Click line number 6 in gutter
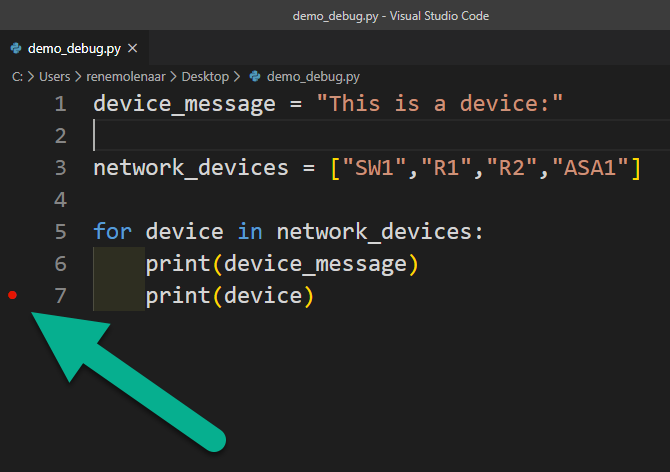Screen dimensions: 670x472 [60, 264]
